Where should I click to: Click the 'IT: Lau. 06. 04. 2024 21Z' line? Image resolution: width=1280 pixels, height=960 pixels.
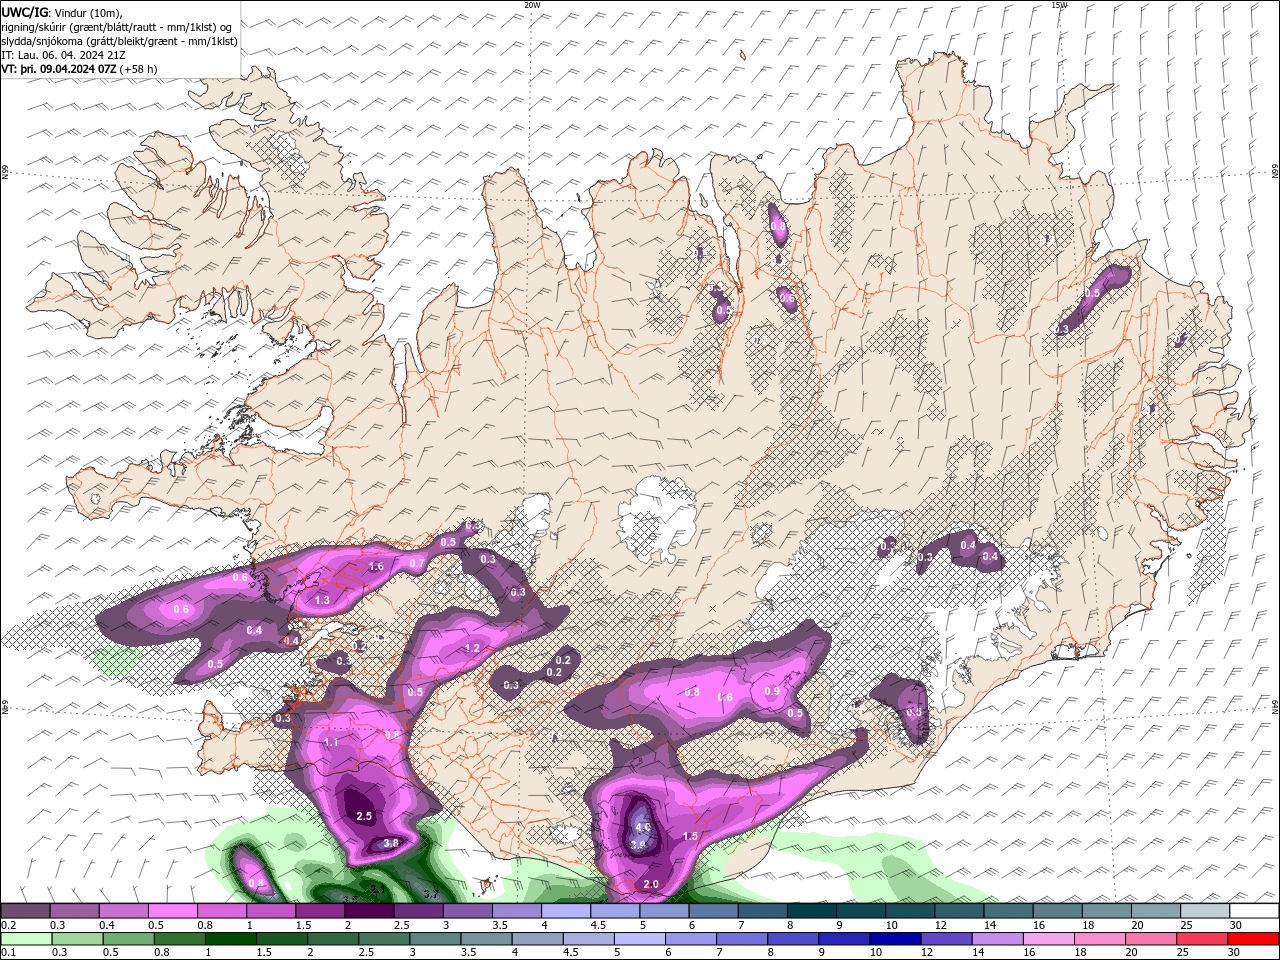(x=64, y=55)
